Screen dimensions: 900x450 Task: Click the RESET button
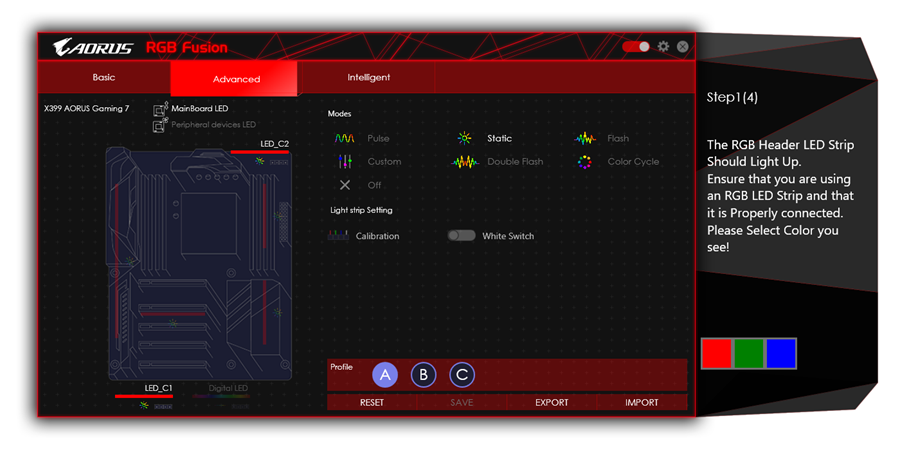click(x=372, y=403)
